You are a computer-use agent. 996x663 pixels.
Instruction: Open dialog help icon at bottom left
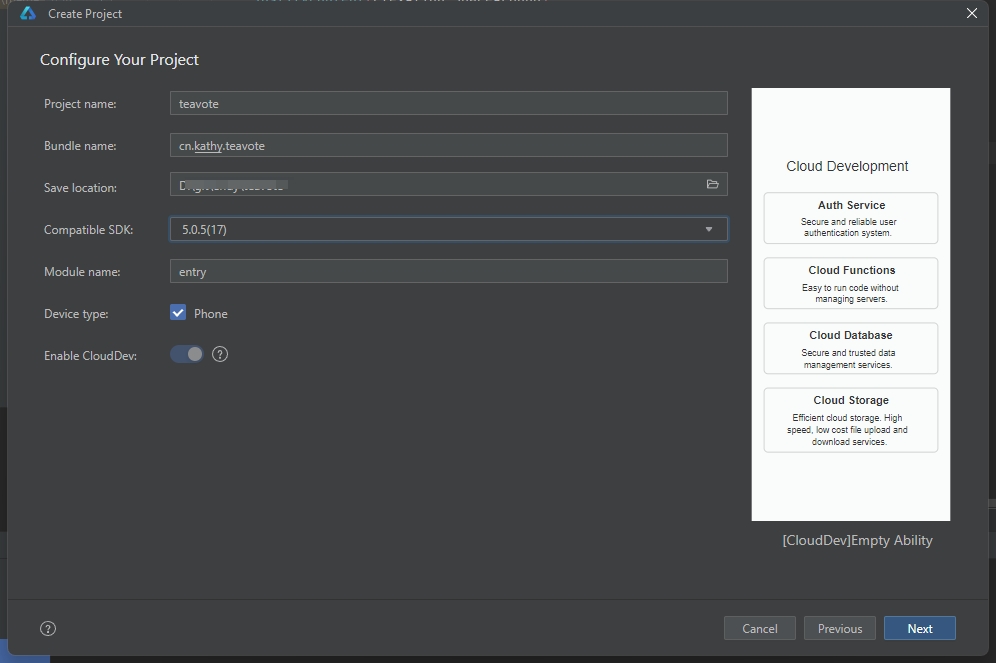pyautogui.click(x=48, y=629)
